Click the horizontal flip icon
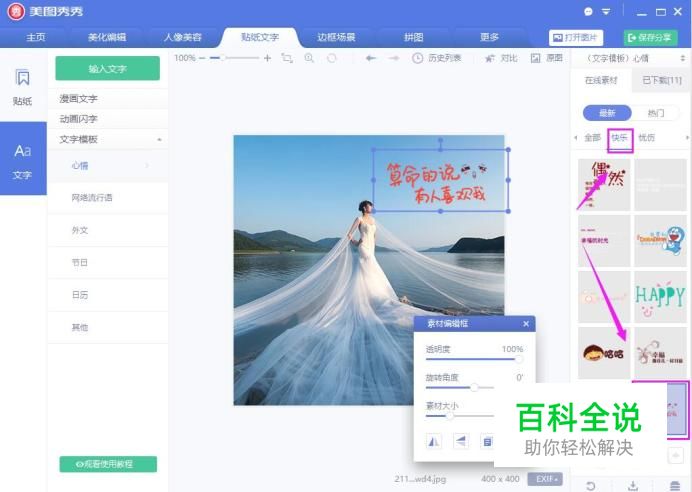 click(x=434, y=441)
